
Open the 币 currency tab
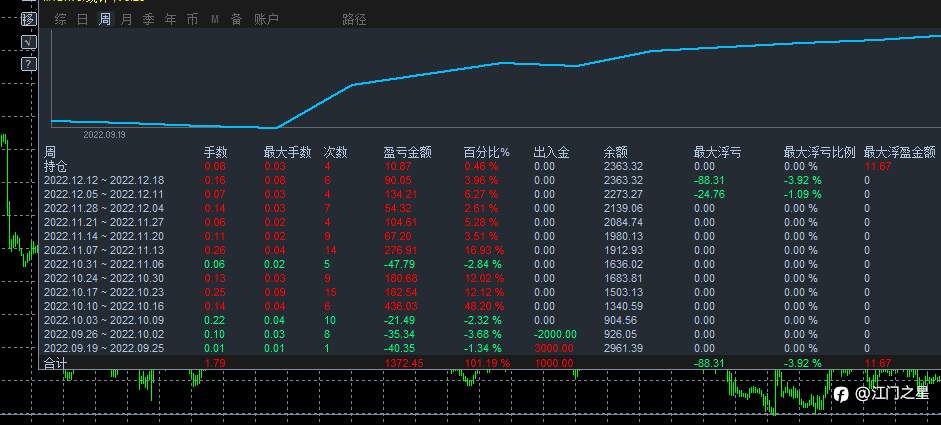tap(192, 19)
